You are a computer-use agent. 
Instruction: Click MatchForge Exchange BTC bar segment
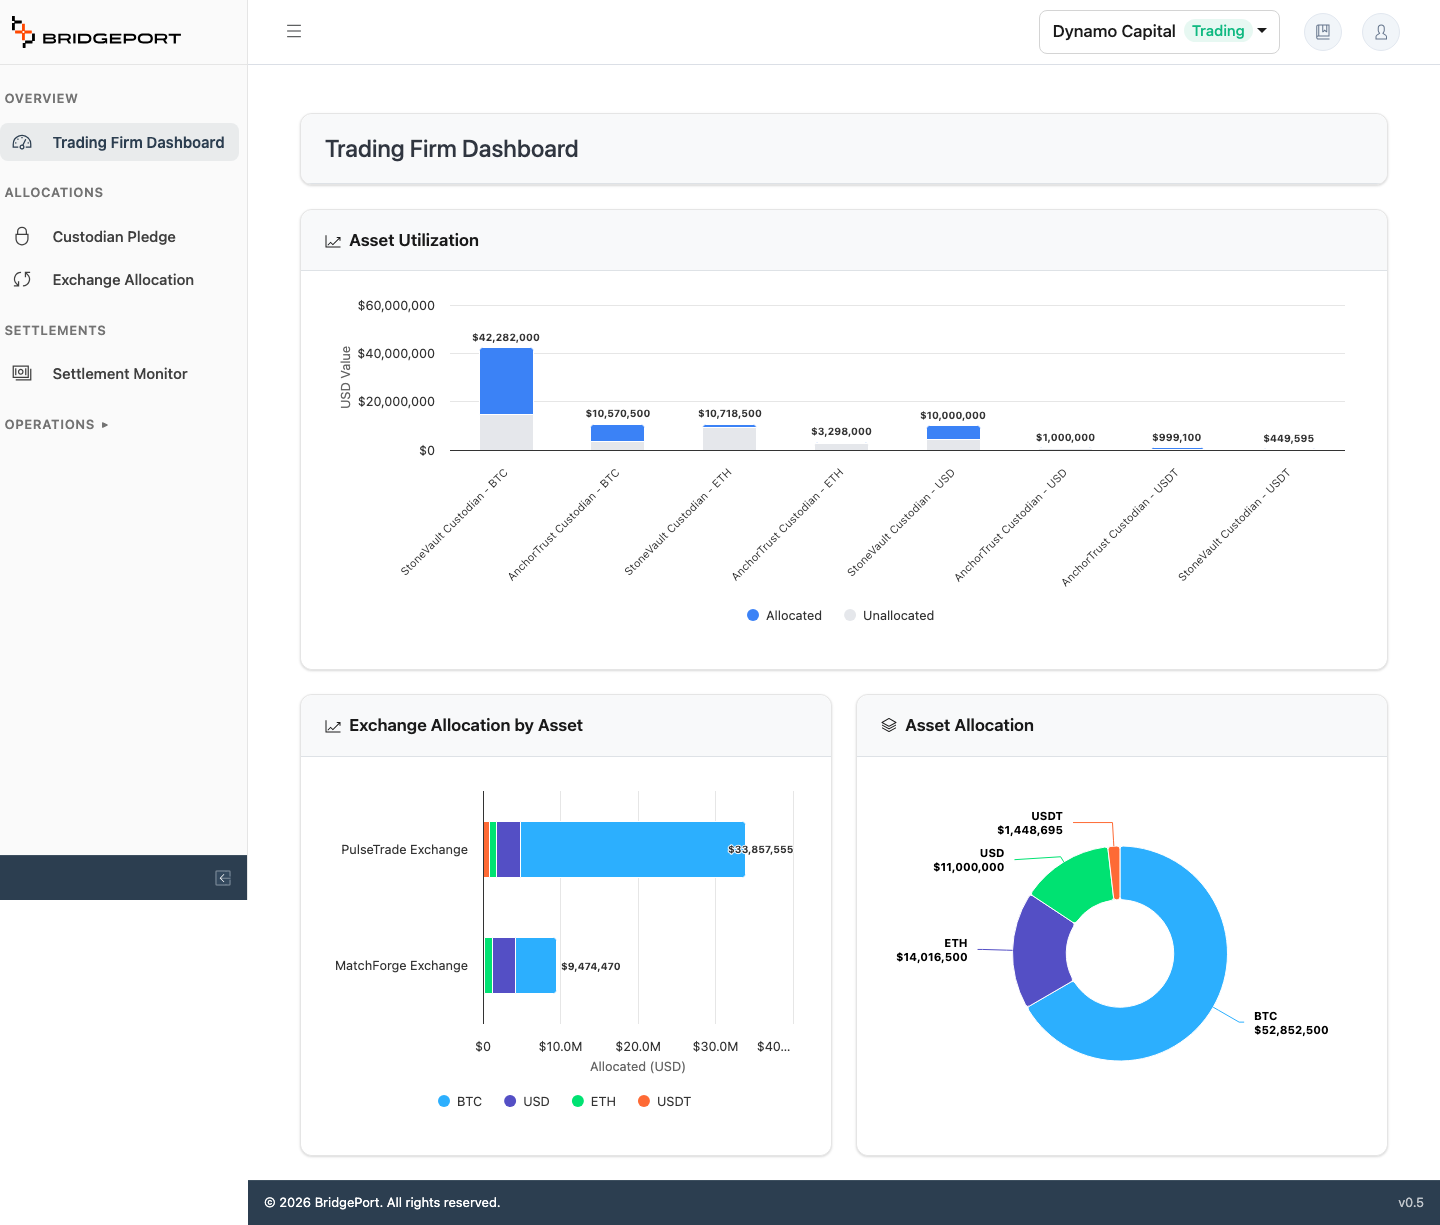click(x=536, y=965)
